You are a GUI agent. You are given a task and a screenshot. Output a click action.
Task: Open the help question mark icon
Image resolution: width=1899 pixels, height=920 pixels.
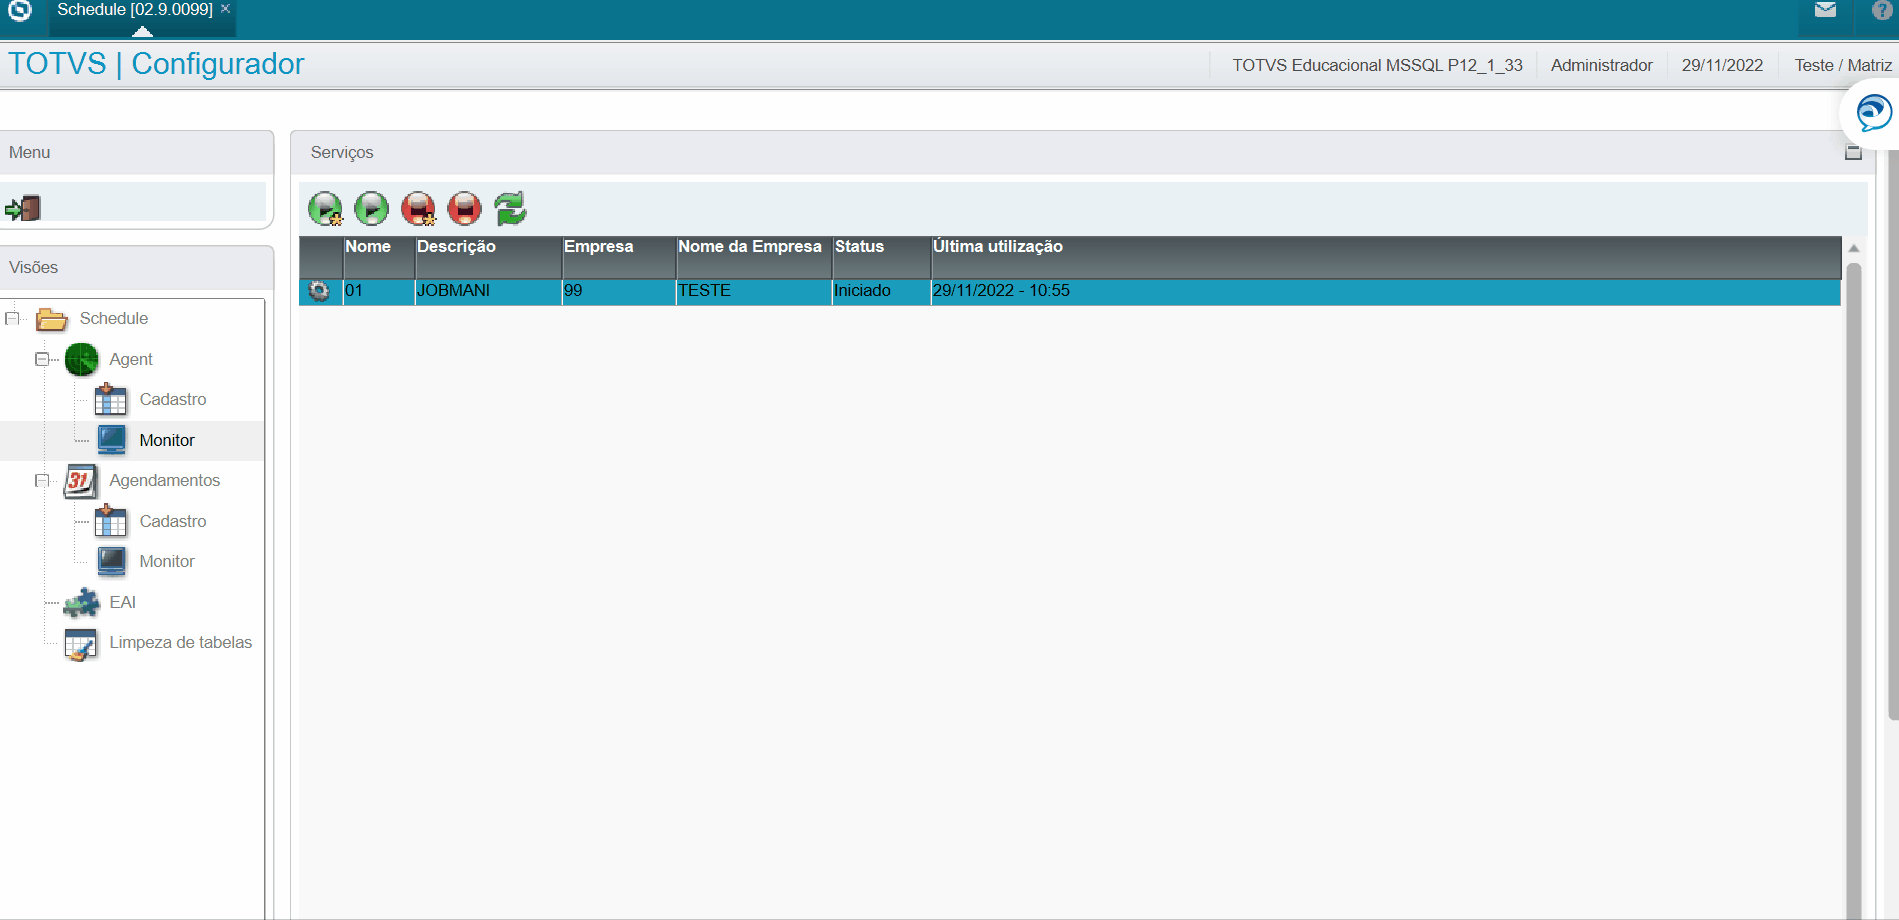pos(1882,10)
